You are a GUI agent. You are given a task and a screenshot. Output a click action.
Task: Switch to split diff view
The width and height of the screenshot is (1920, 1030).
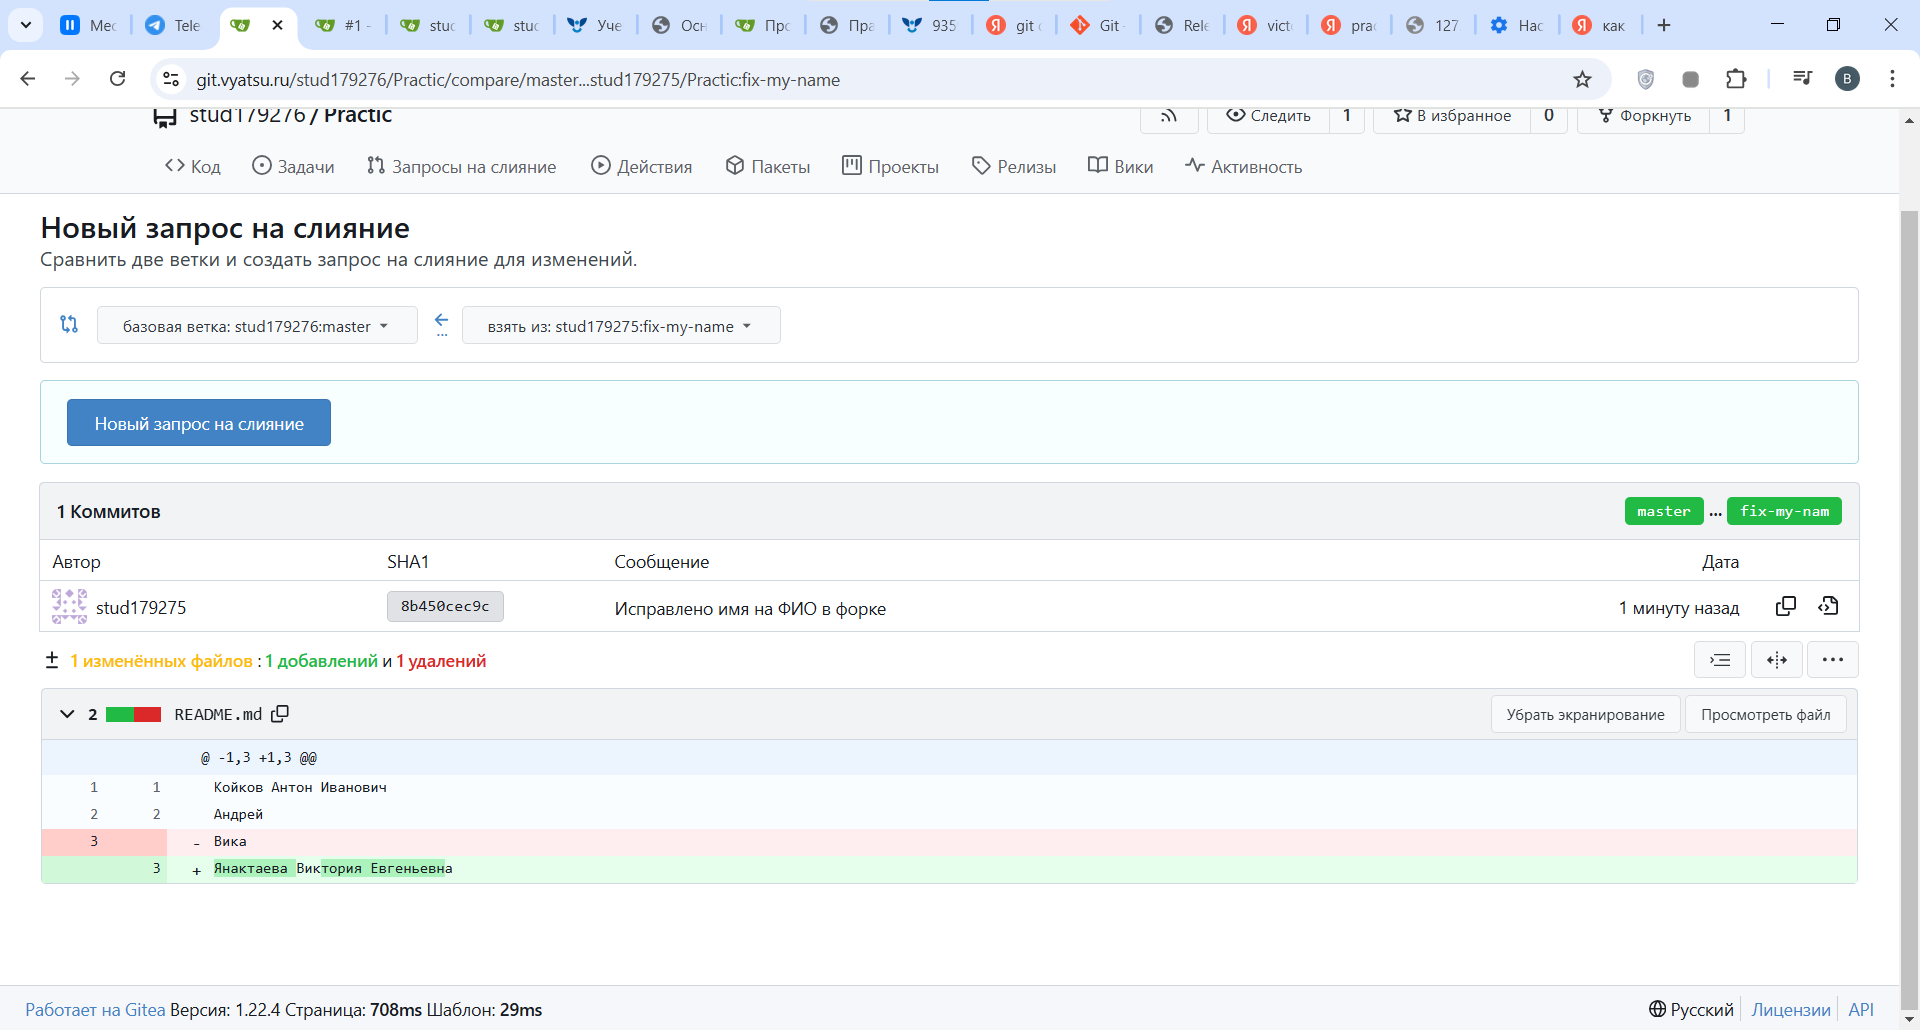[1776, 660]
